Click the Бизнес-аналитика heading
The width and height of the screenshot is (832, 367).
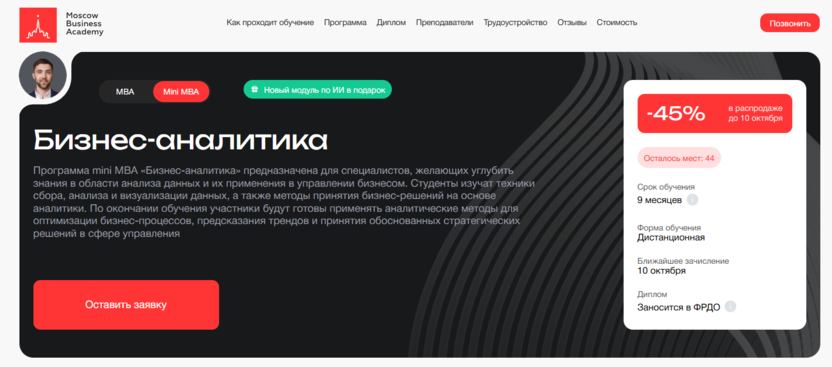180,140
